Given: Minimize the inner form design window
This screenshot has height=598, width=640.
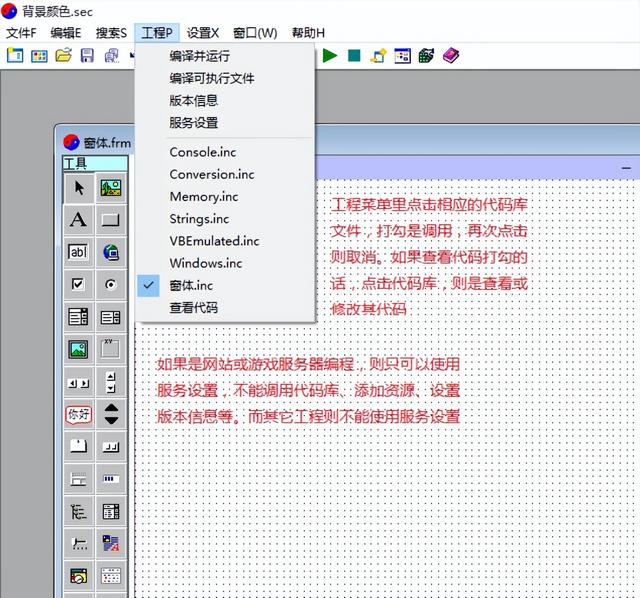Looking at the screenshot, I should 626,168.
